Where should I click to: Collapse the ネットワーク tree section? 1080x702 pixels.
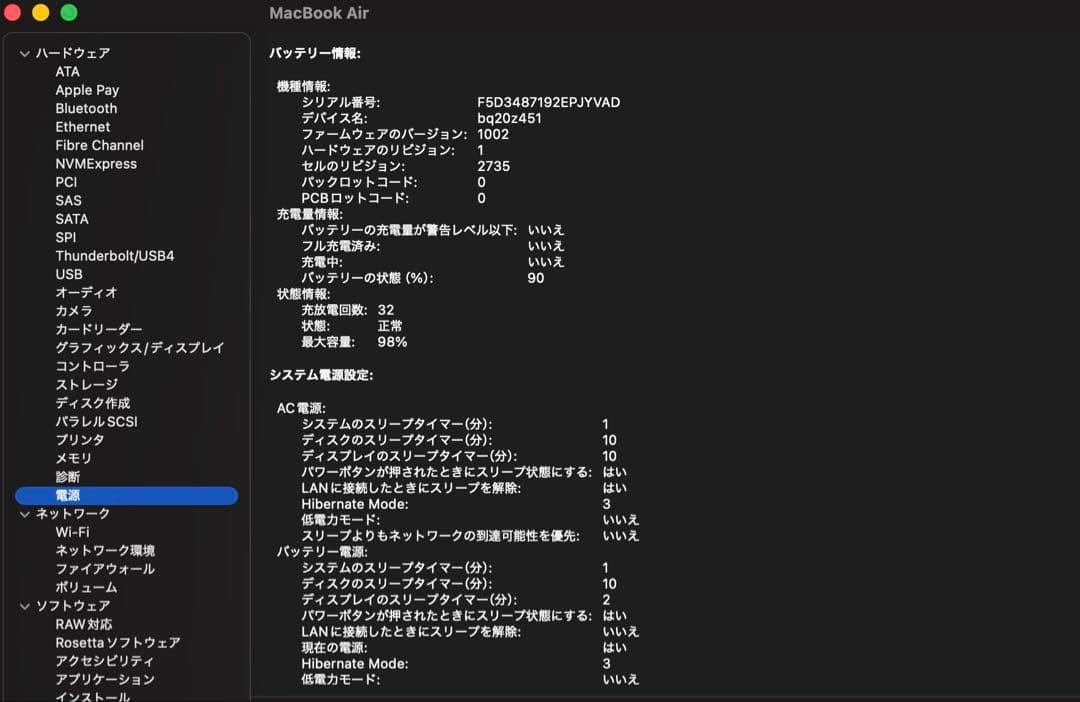tap(23, 513)
